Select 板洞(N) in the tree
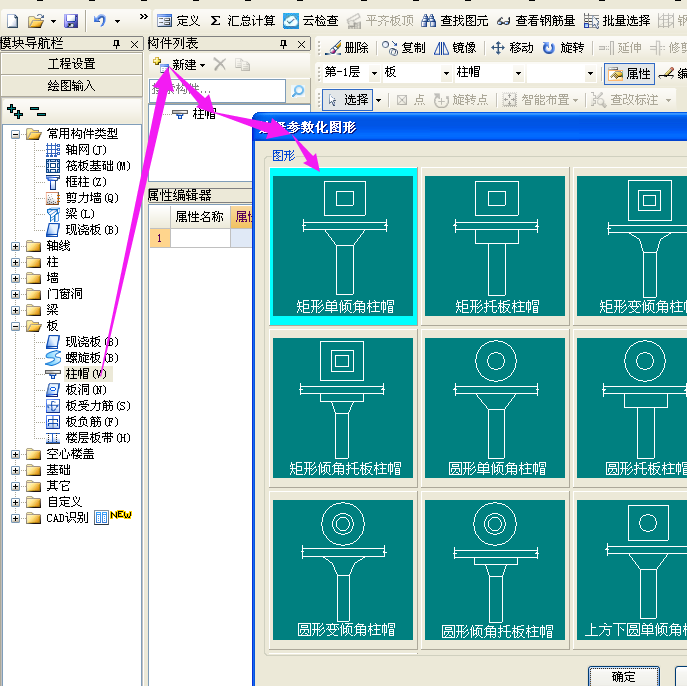The height and width of the screenshot is (686, 687). pyautogui.click(x=76, y=390)
